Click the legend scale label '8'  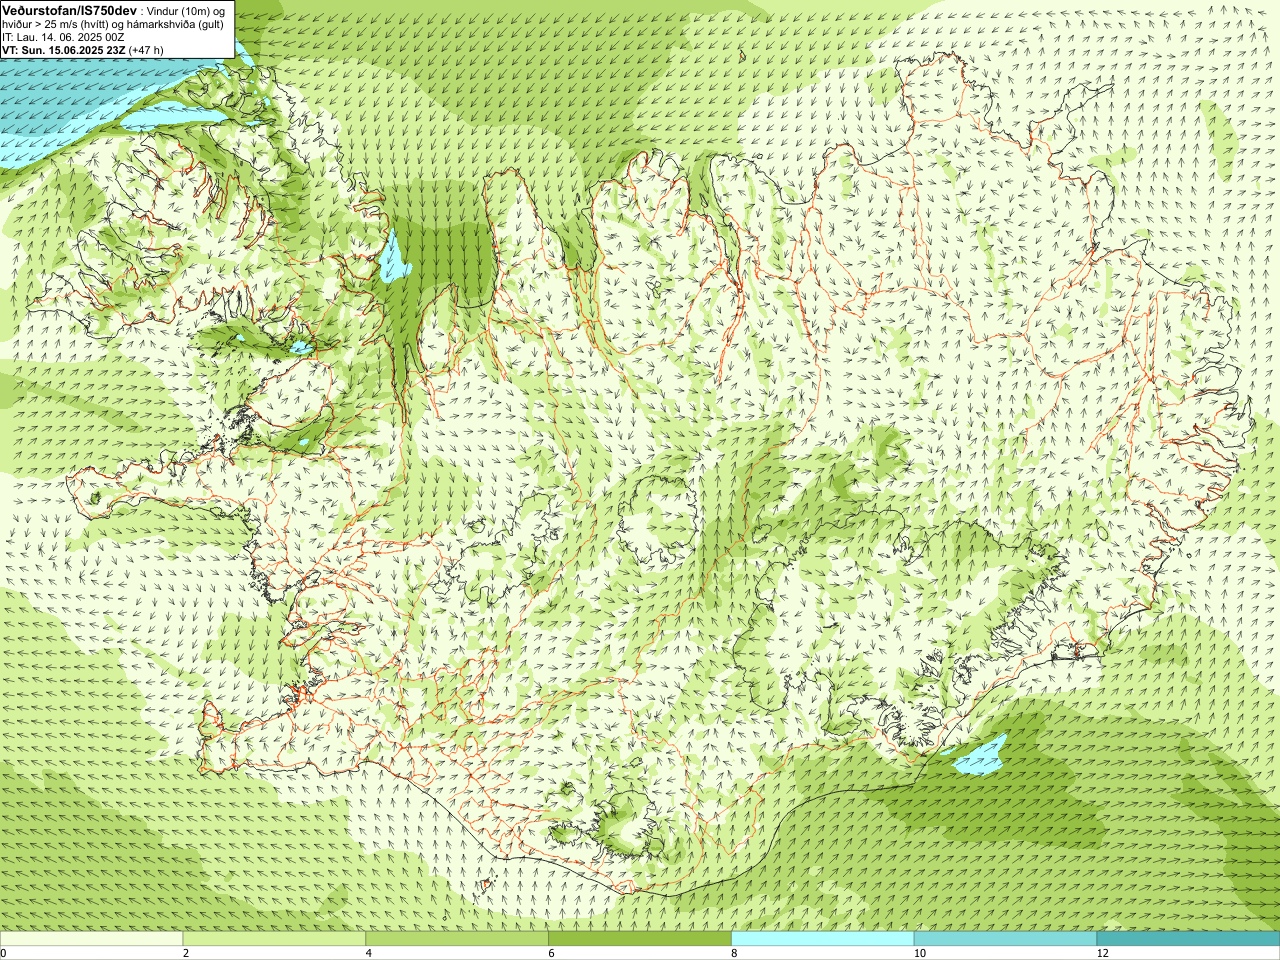[735, 953]
